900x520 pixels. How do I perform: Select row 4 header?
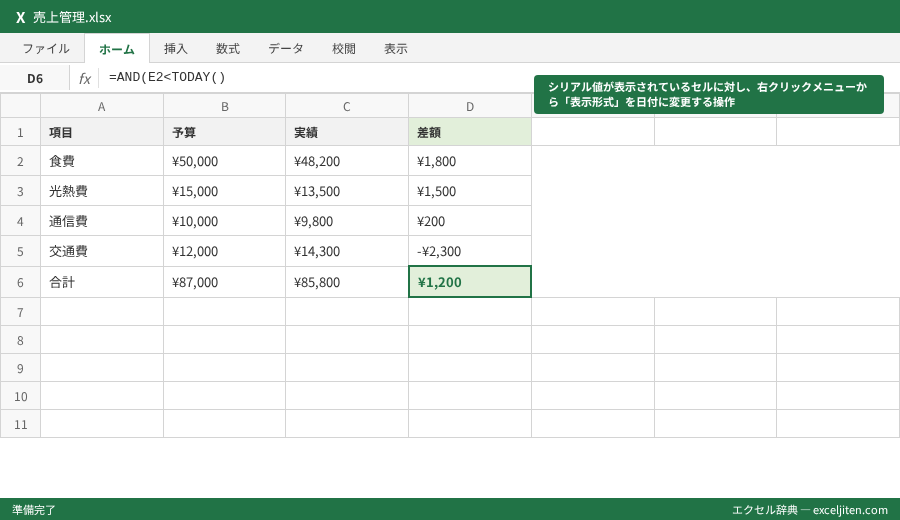point(20,220)
